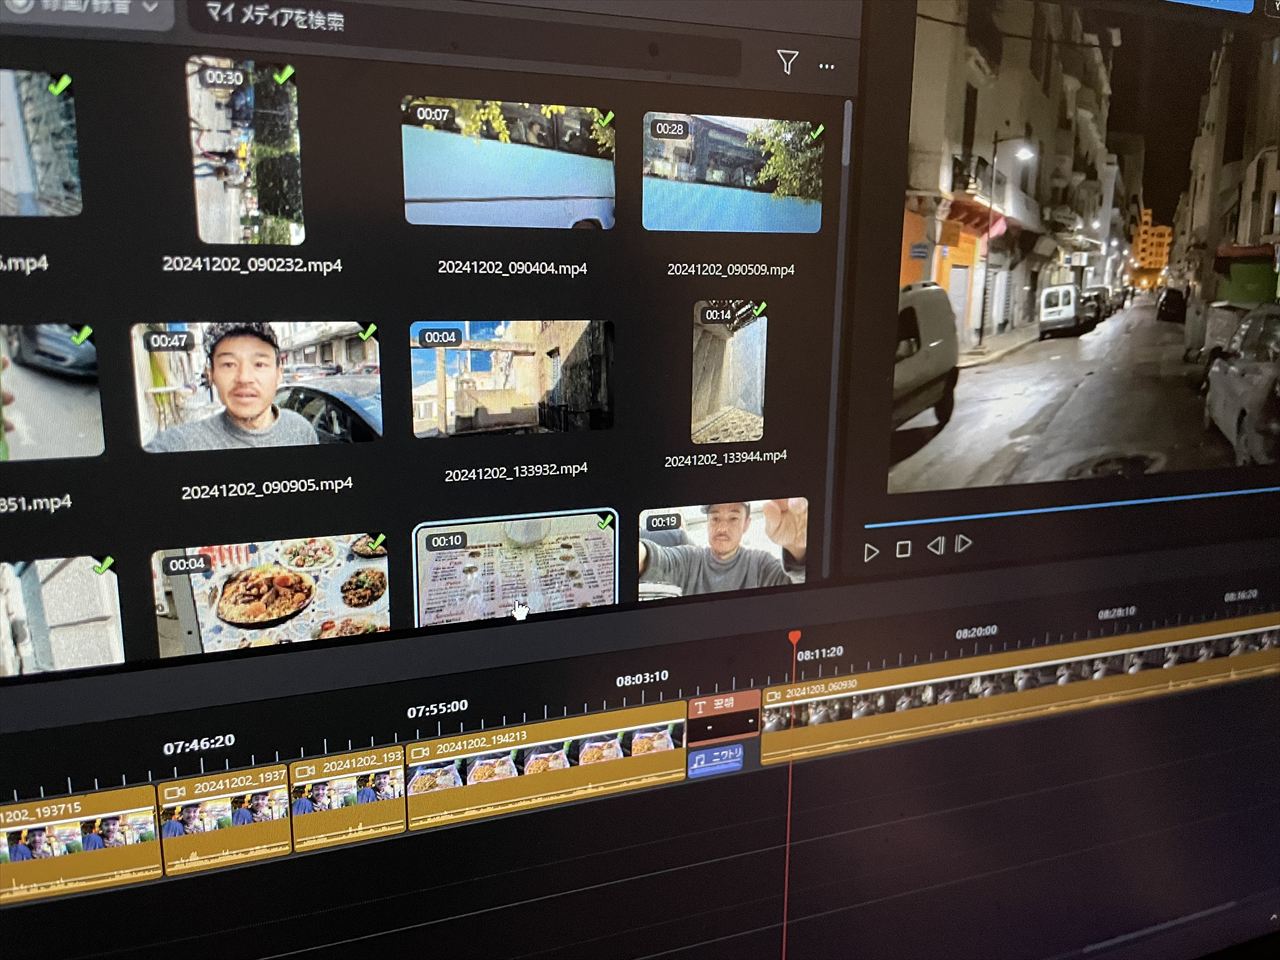The image size is (1280, 960).
Task: Step back one frame in preview
Action: (x=935, y=546)
